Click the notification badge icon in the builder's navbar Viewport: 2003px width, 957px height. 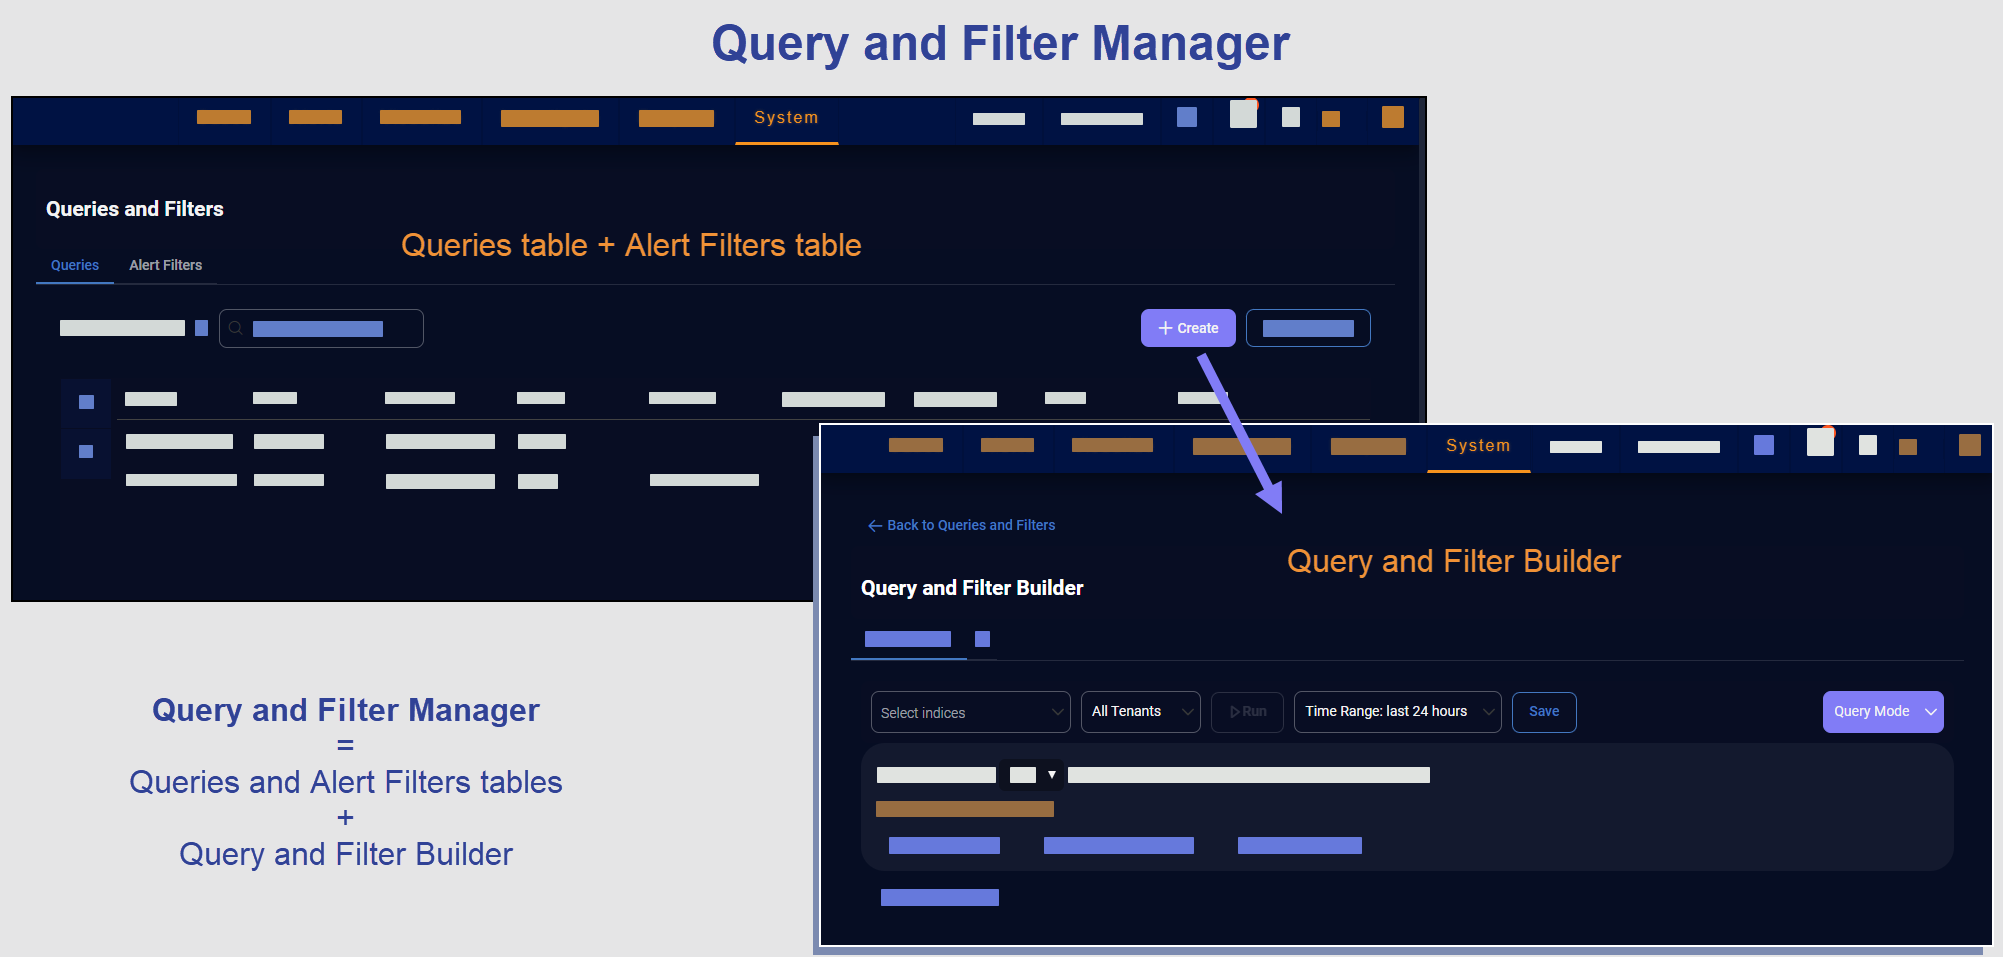[x=1820, y=443]
